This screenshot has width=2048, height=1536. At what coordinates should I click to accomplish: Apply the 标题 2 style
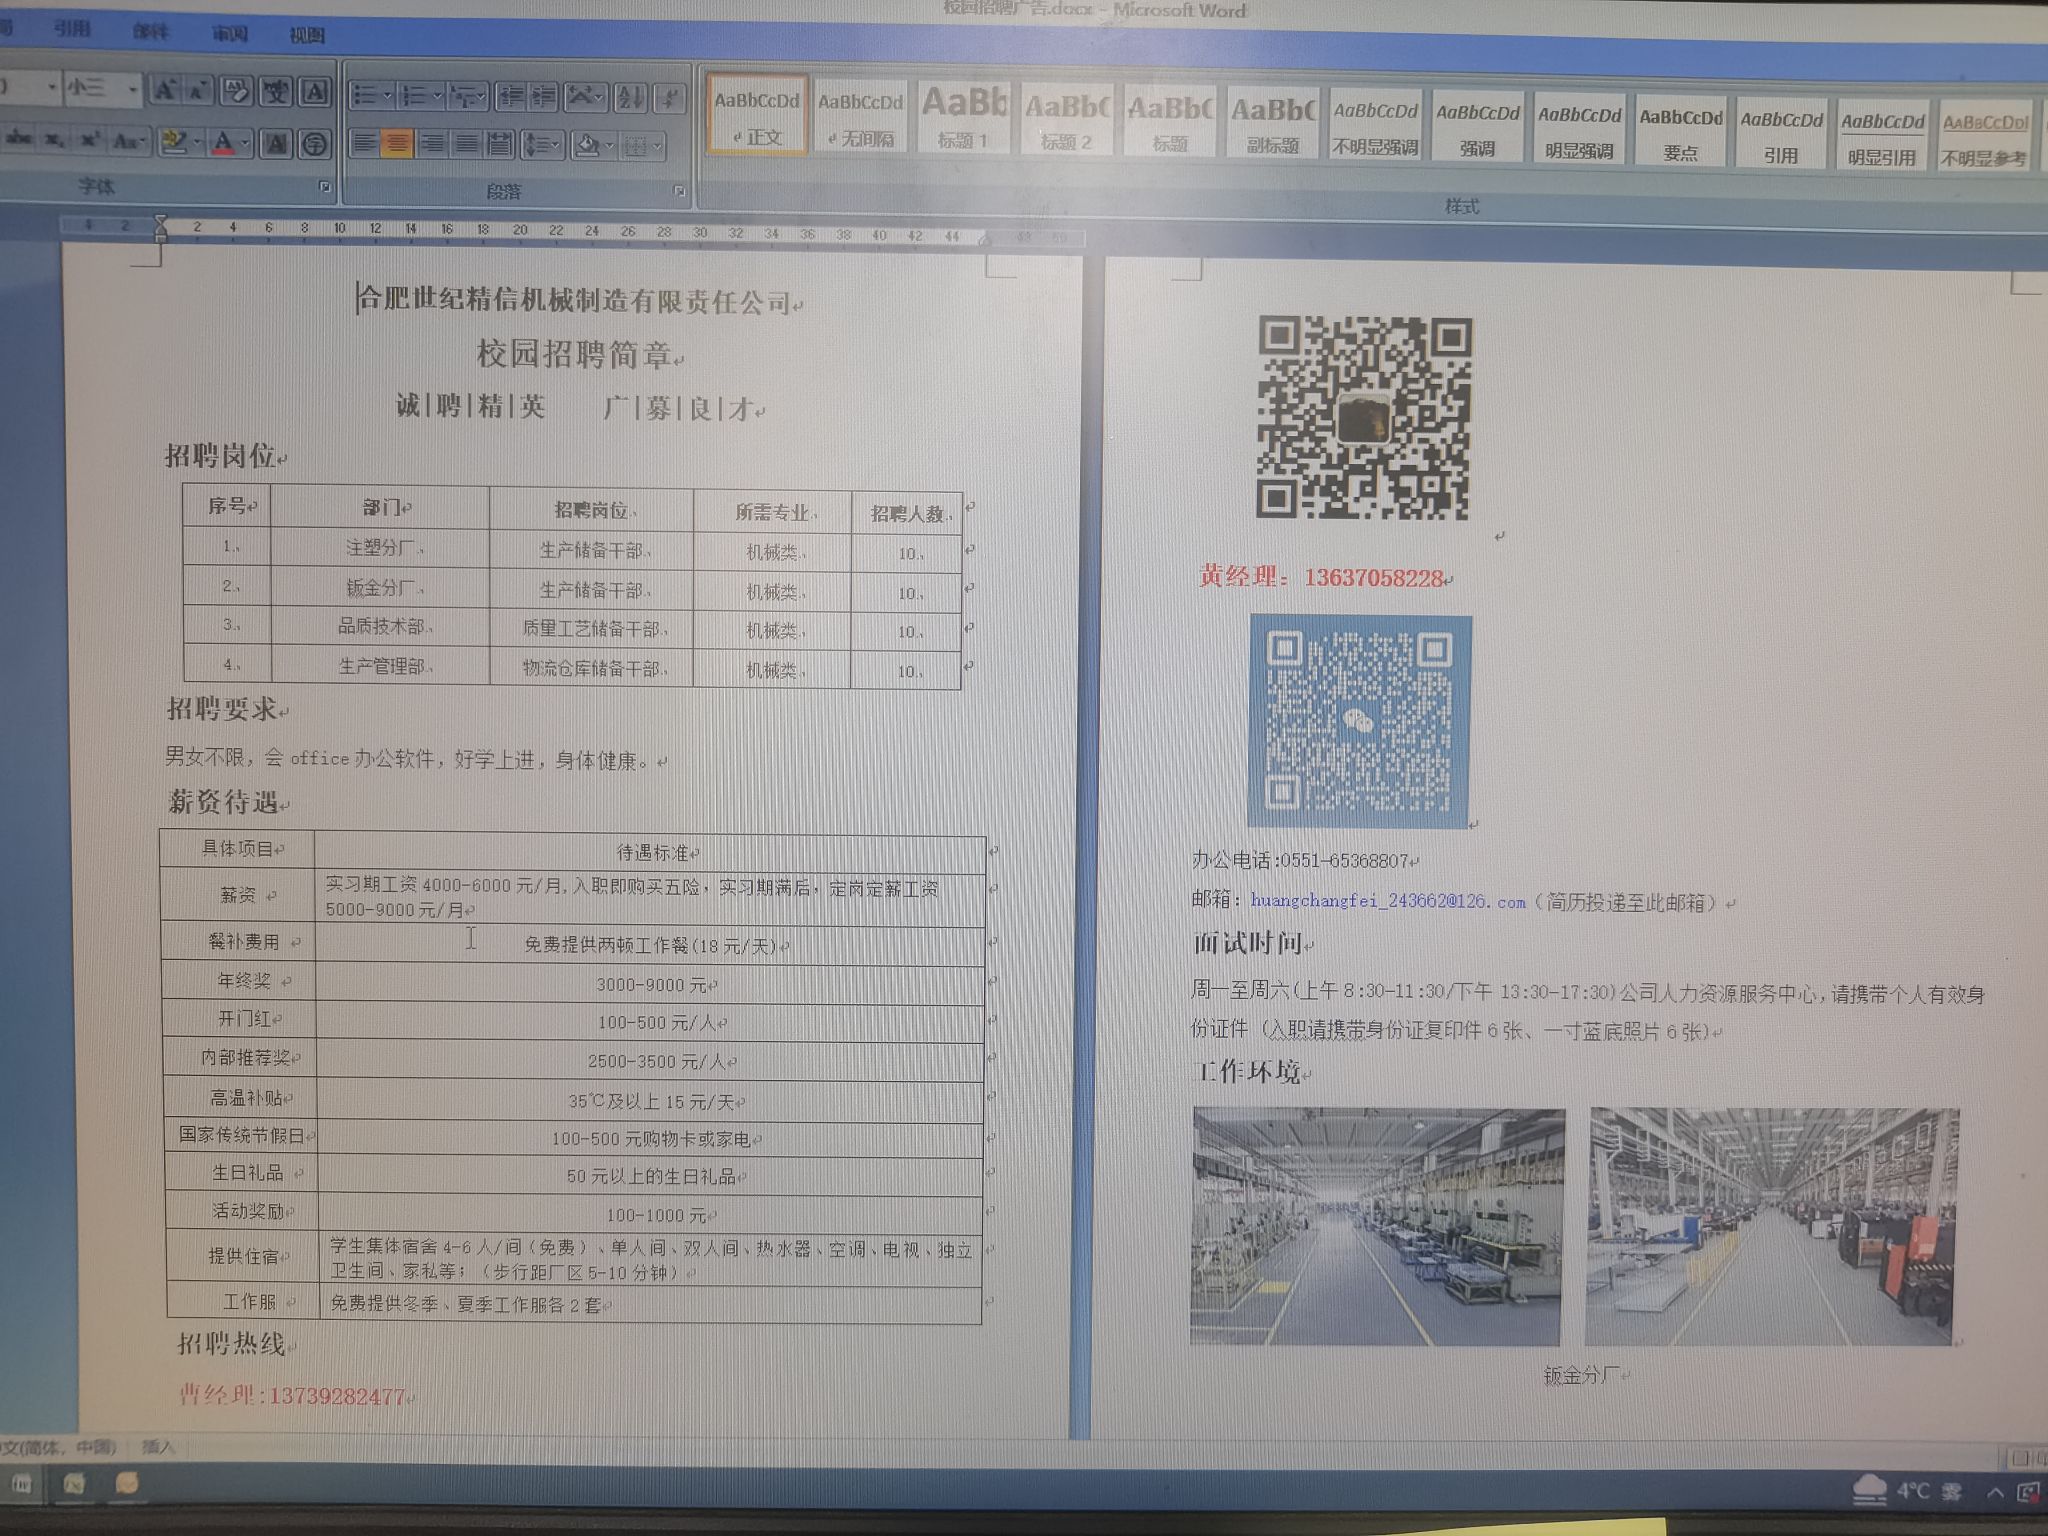point(1066,120)
